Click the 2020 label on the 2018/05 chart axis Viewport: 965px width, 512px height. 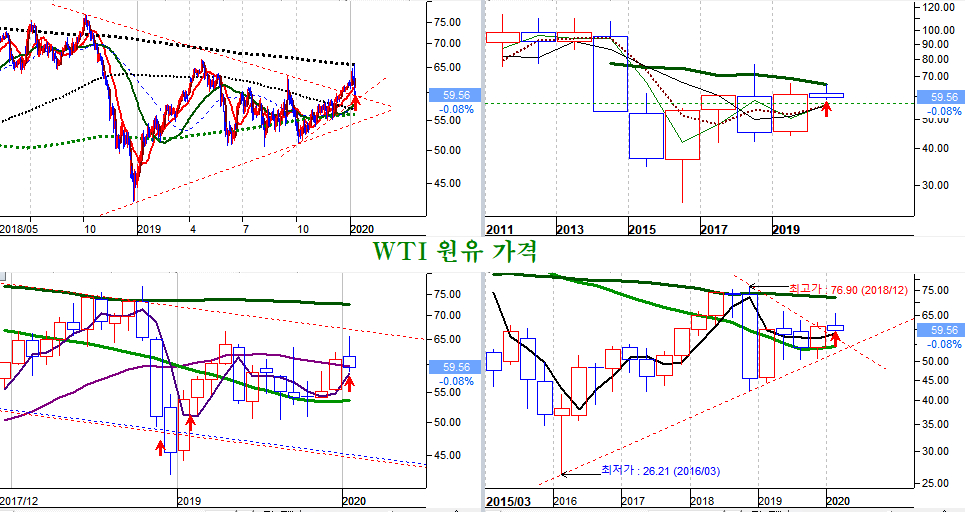[x=362, y=229]
